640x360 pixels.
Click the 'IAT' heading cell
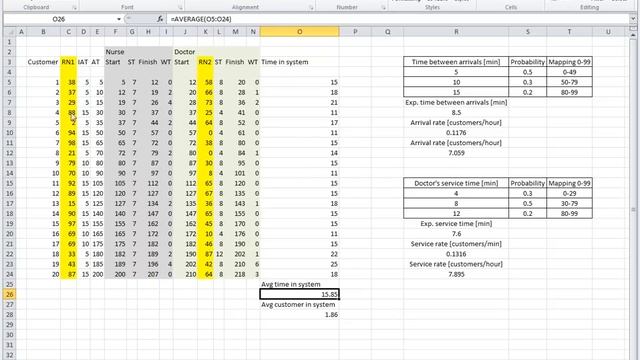(x=83, y=62)
